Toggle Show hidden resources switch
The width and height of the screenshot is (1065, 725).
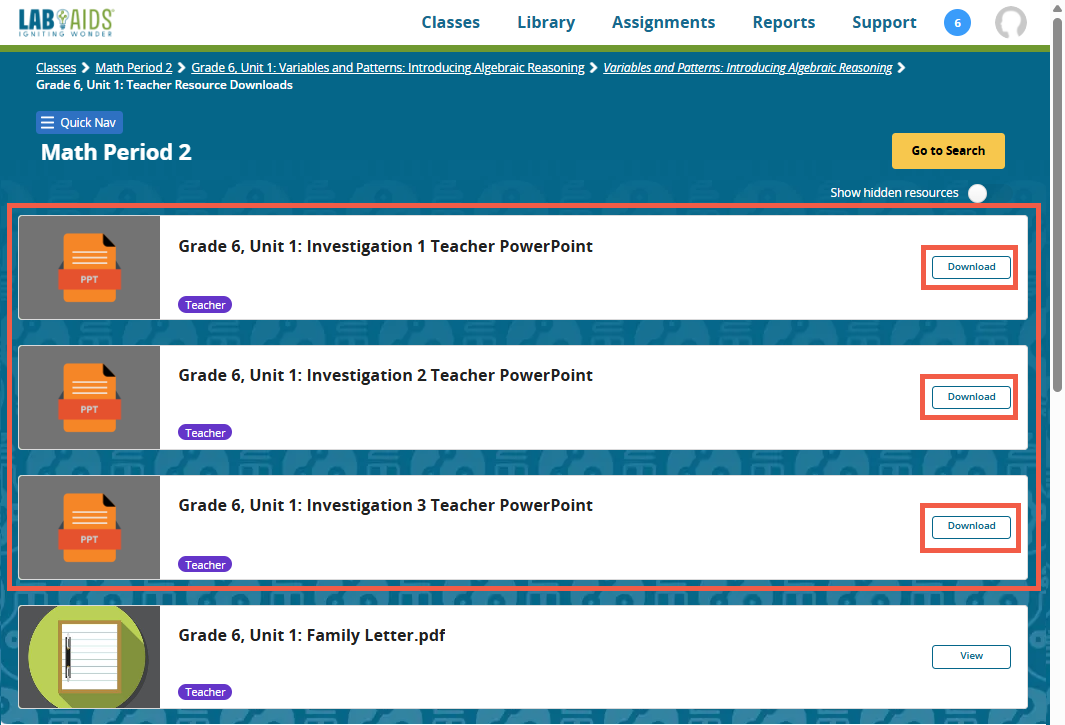coord(977,193)
